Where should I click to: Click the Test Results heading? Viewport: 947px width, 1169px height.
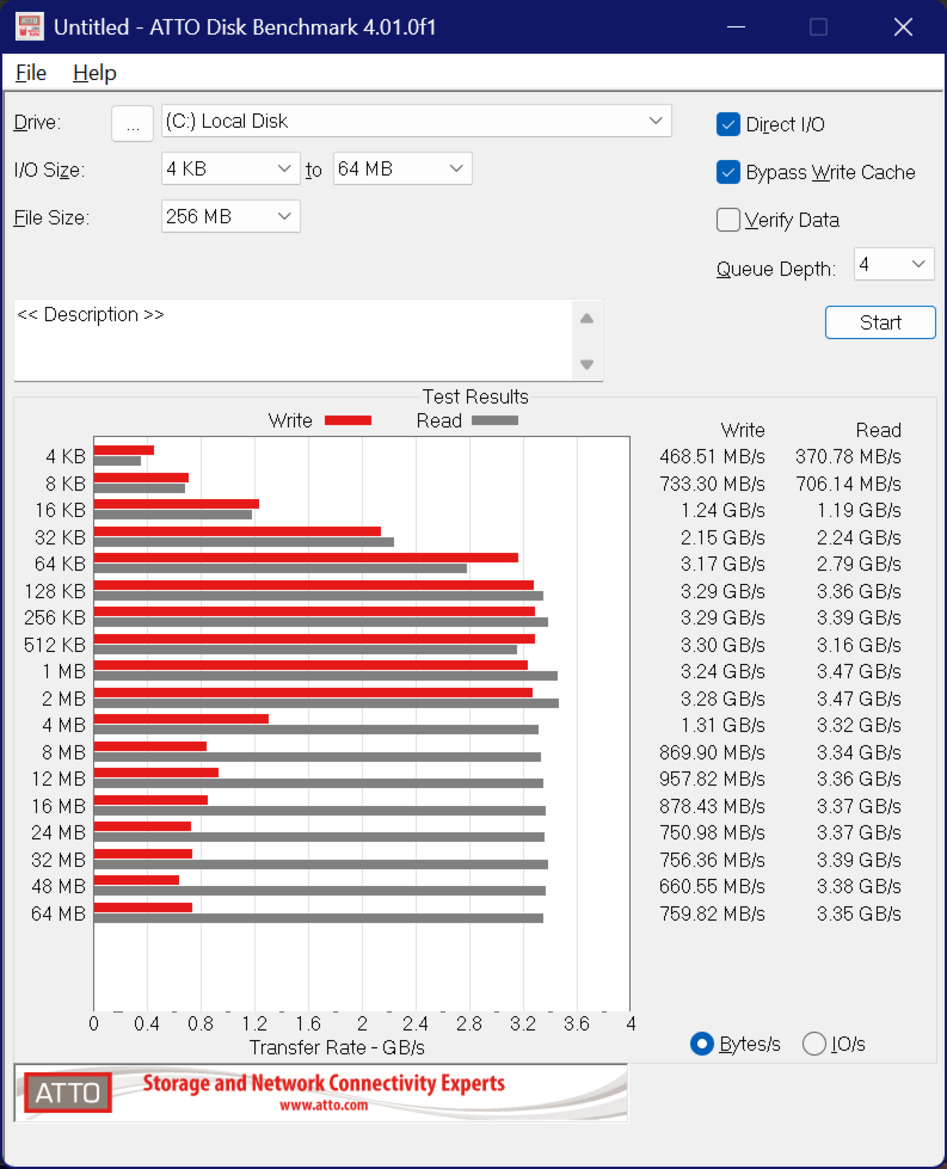[475, 397]
